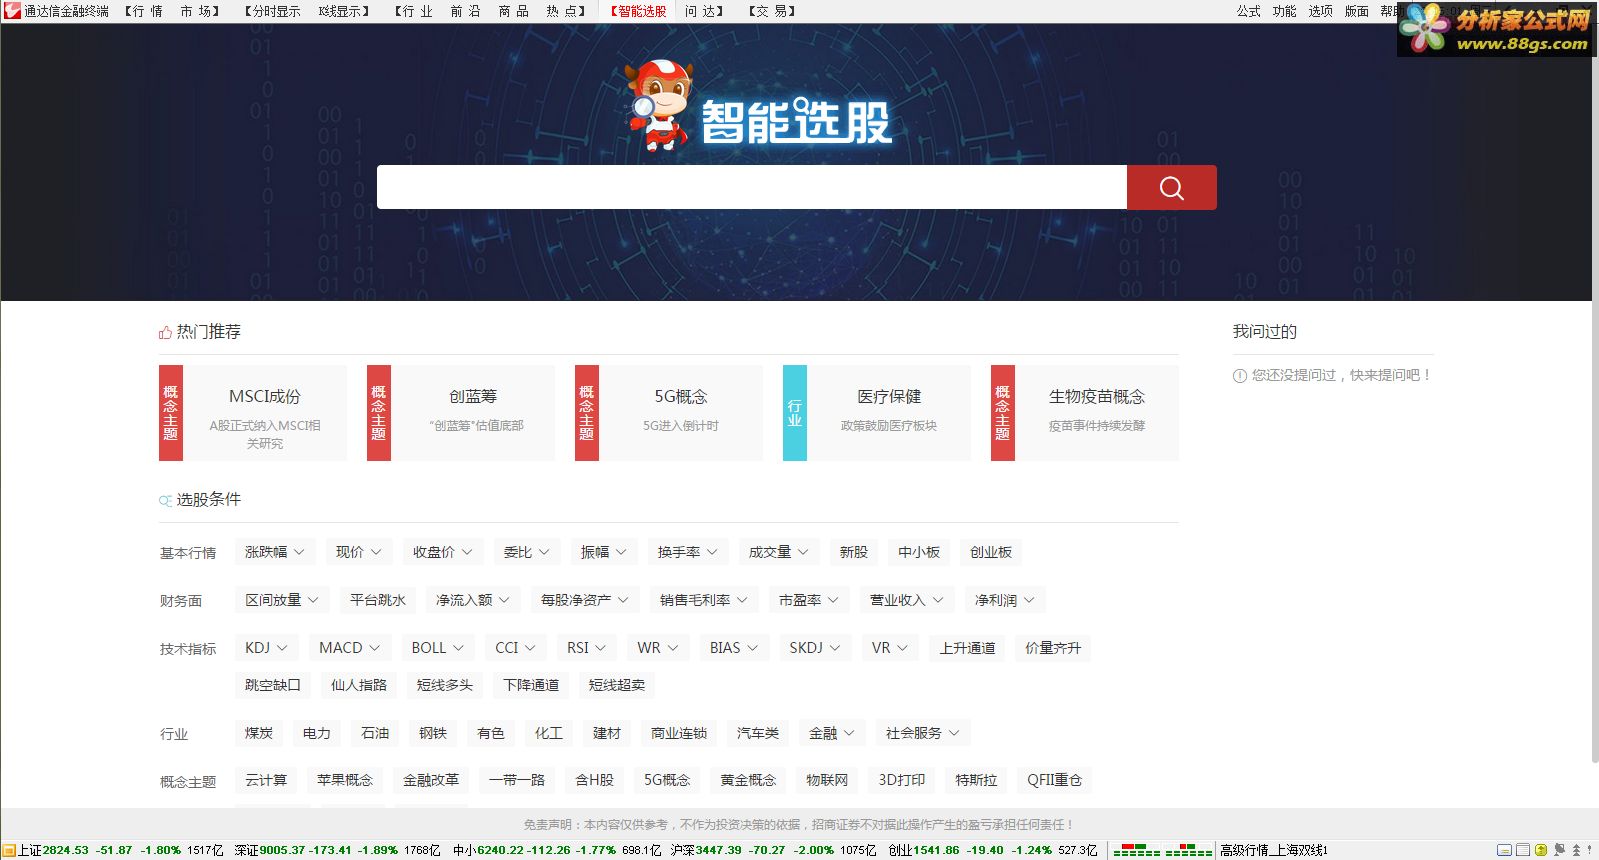Open the MACD indicator dropdown
The width and height of the screenshot is (1599, 860).
(350, 648)
